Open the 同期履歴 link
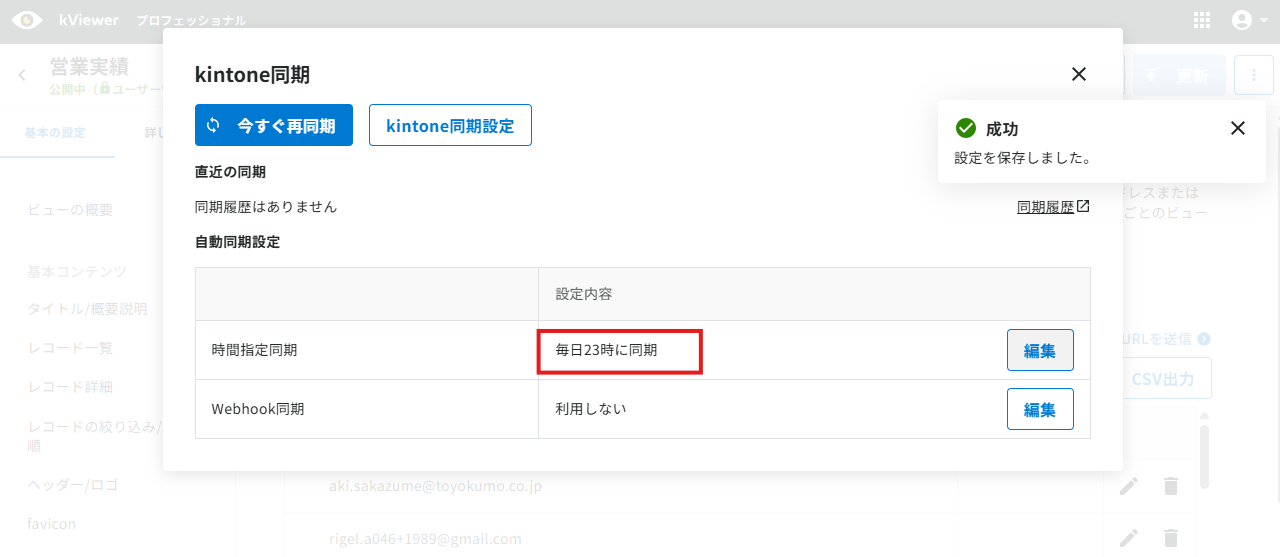1280x557 pixels. click(x=1053, y=207)
